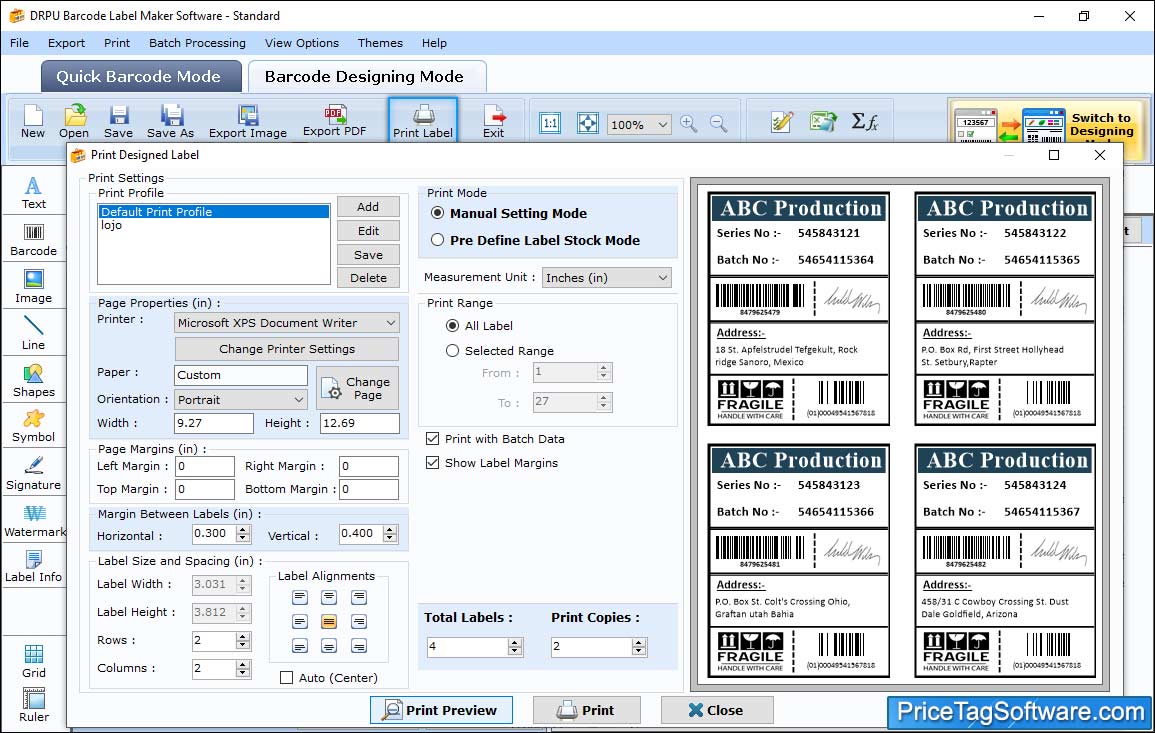Toggle the Grid sidebar icon
The width and height of the screenshot is (1155, 733).
coord(34,661)
